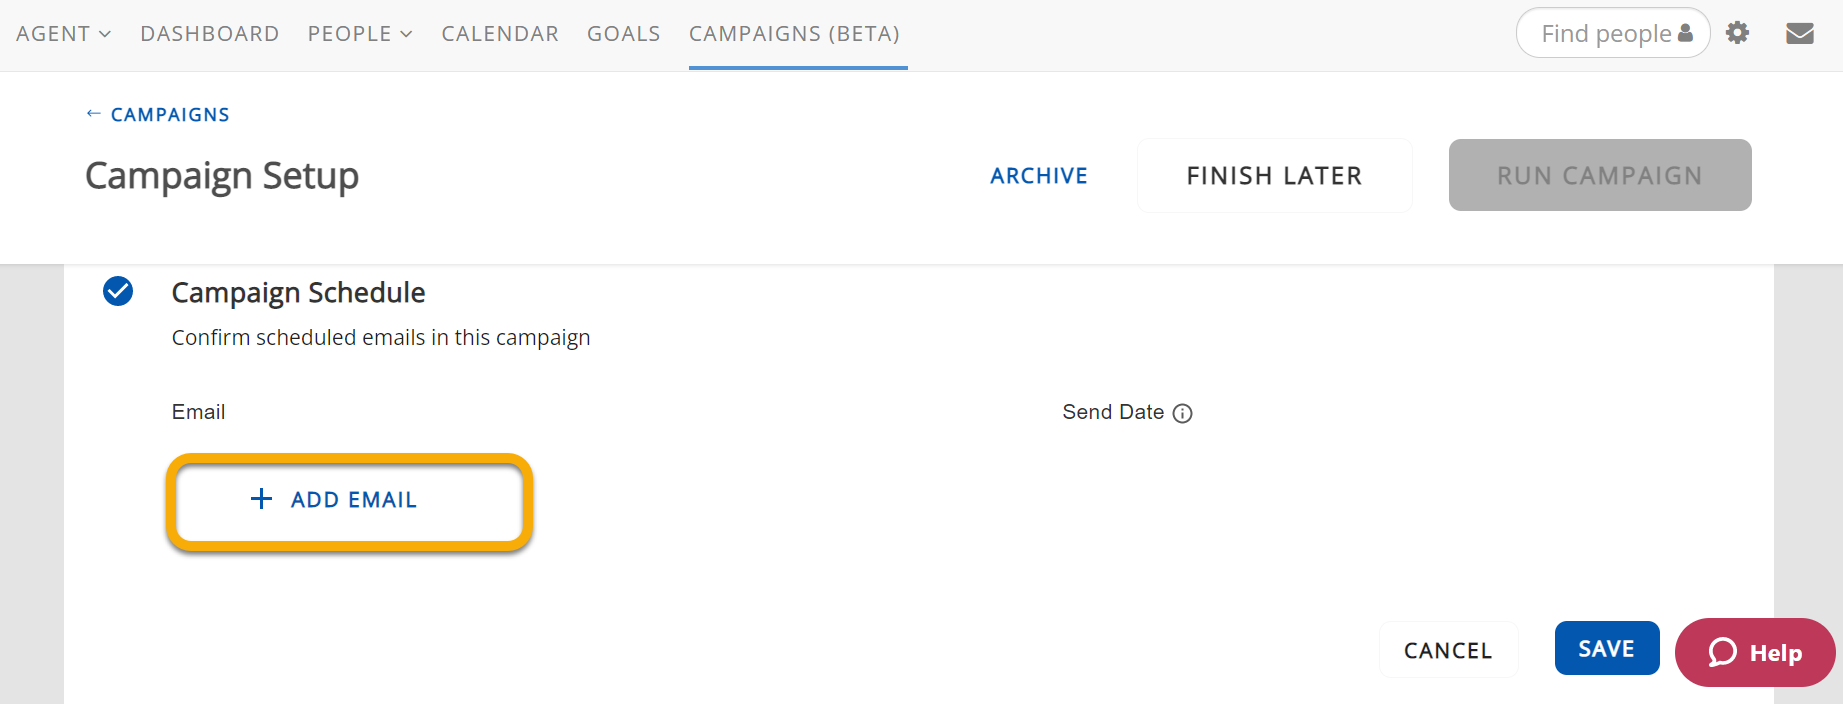The height and width of the screenshot is (704, 1843).
Task: Go to the DASHBOARD menu item
Action: [210, 34]
